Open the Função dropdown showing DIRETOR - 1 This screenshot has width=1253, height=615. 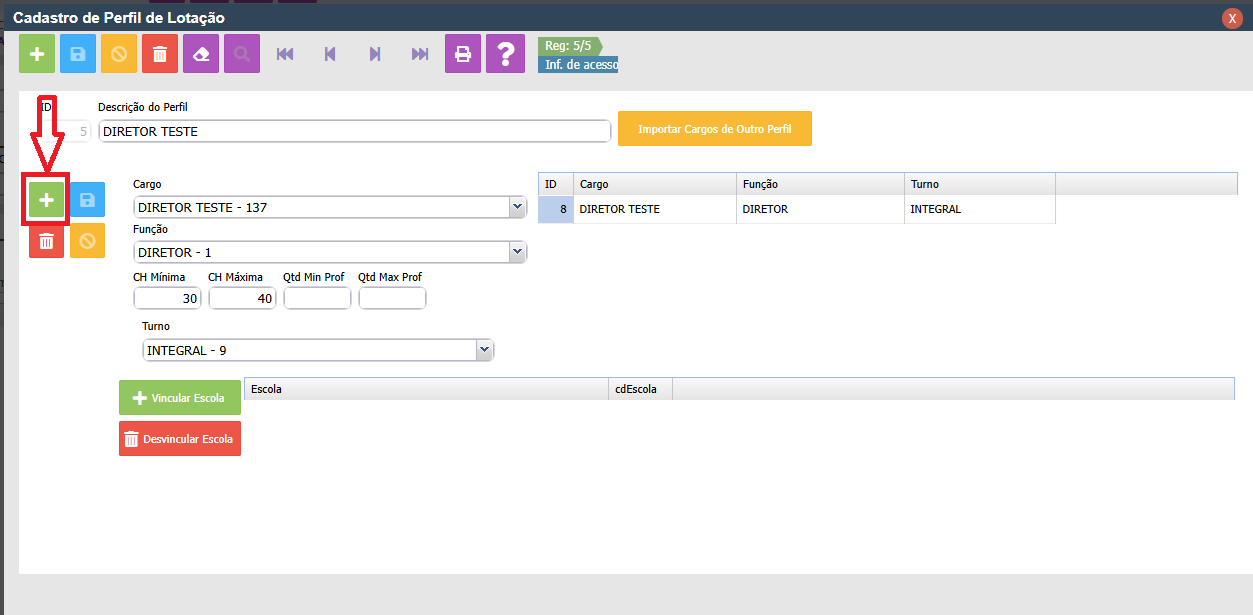click(517, 252)
